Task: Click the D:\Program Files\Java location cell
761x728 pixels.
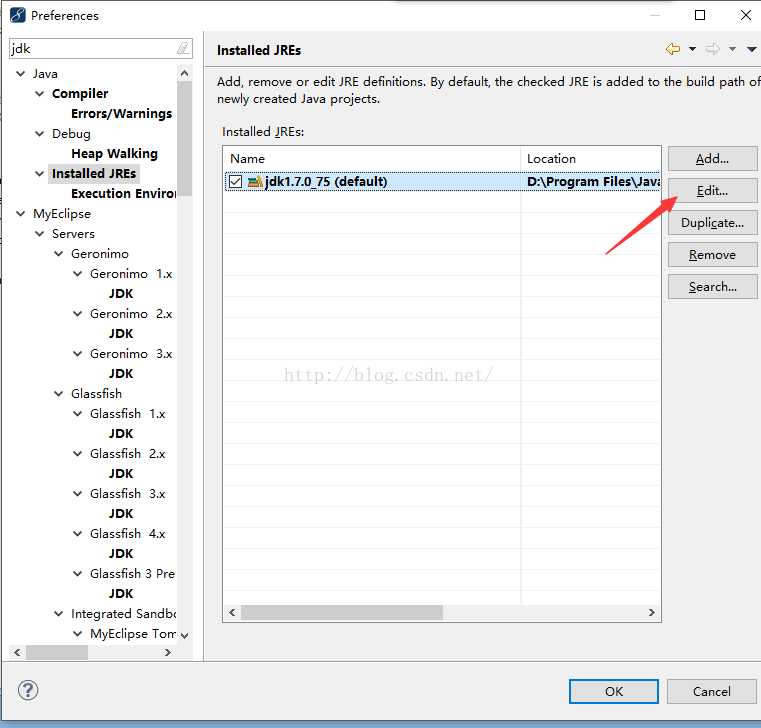Action: click(593, 182)
